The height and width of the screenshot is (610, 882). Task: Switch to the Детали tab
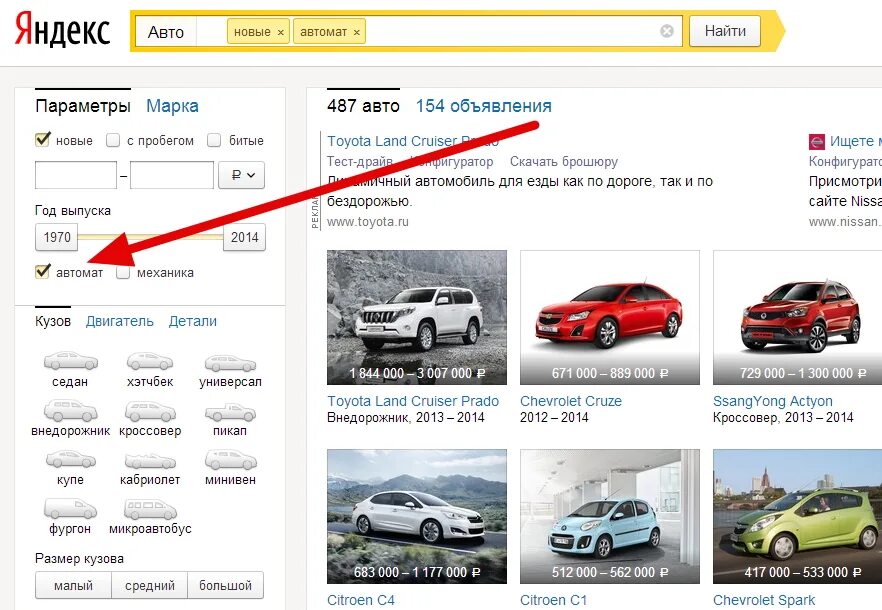[192, 321]
